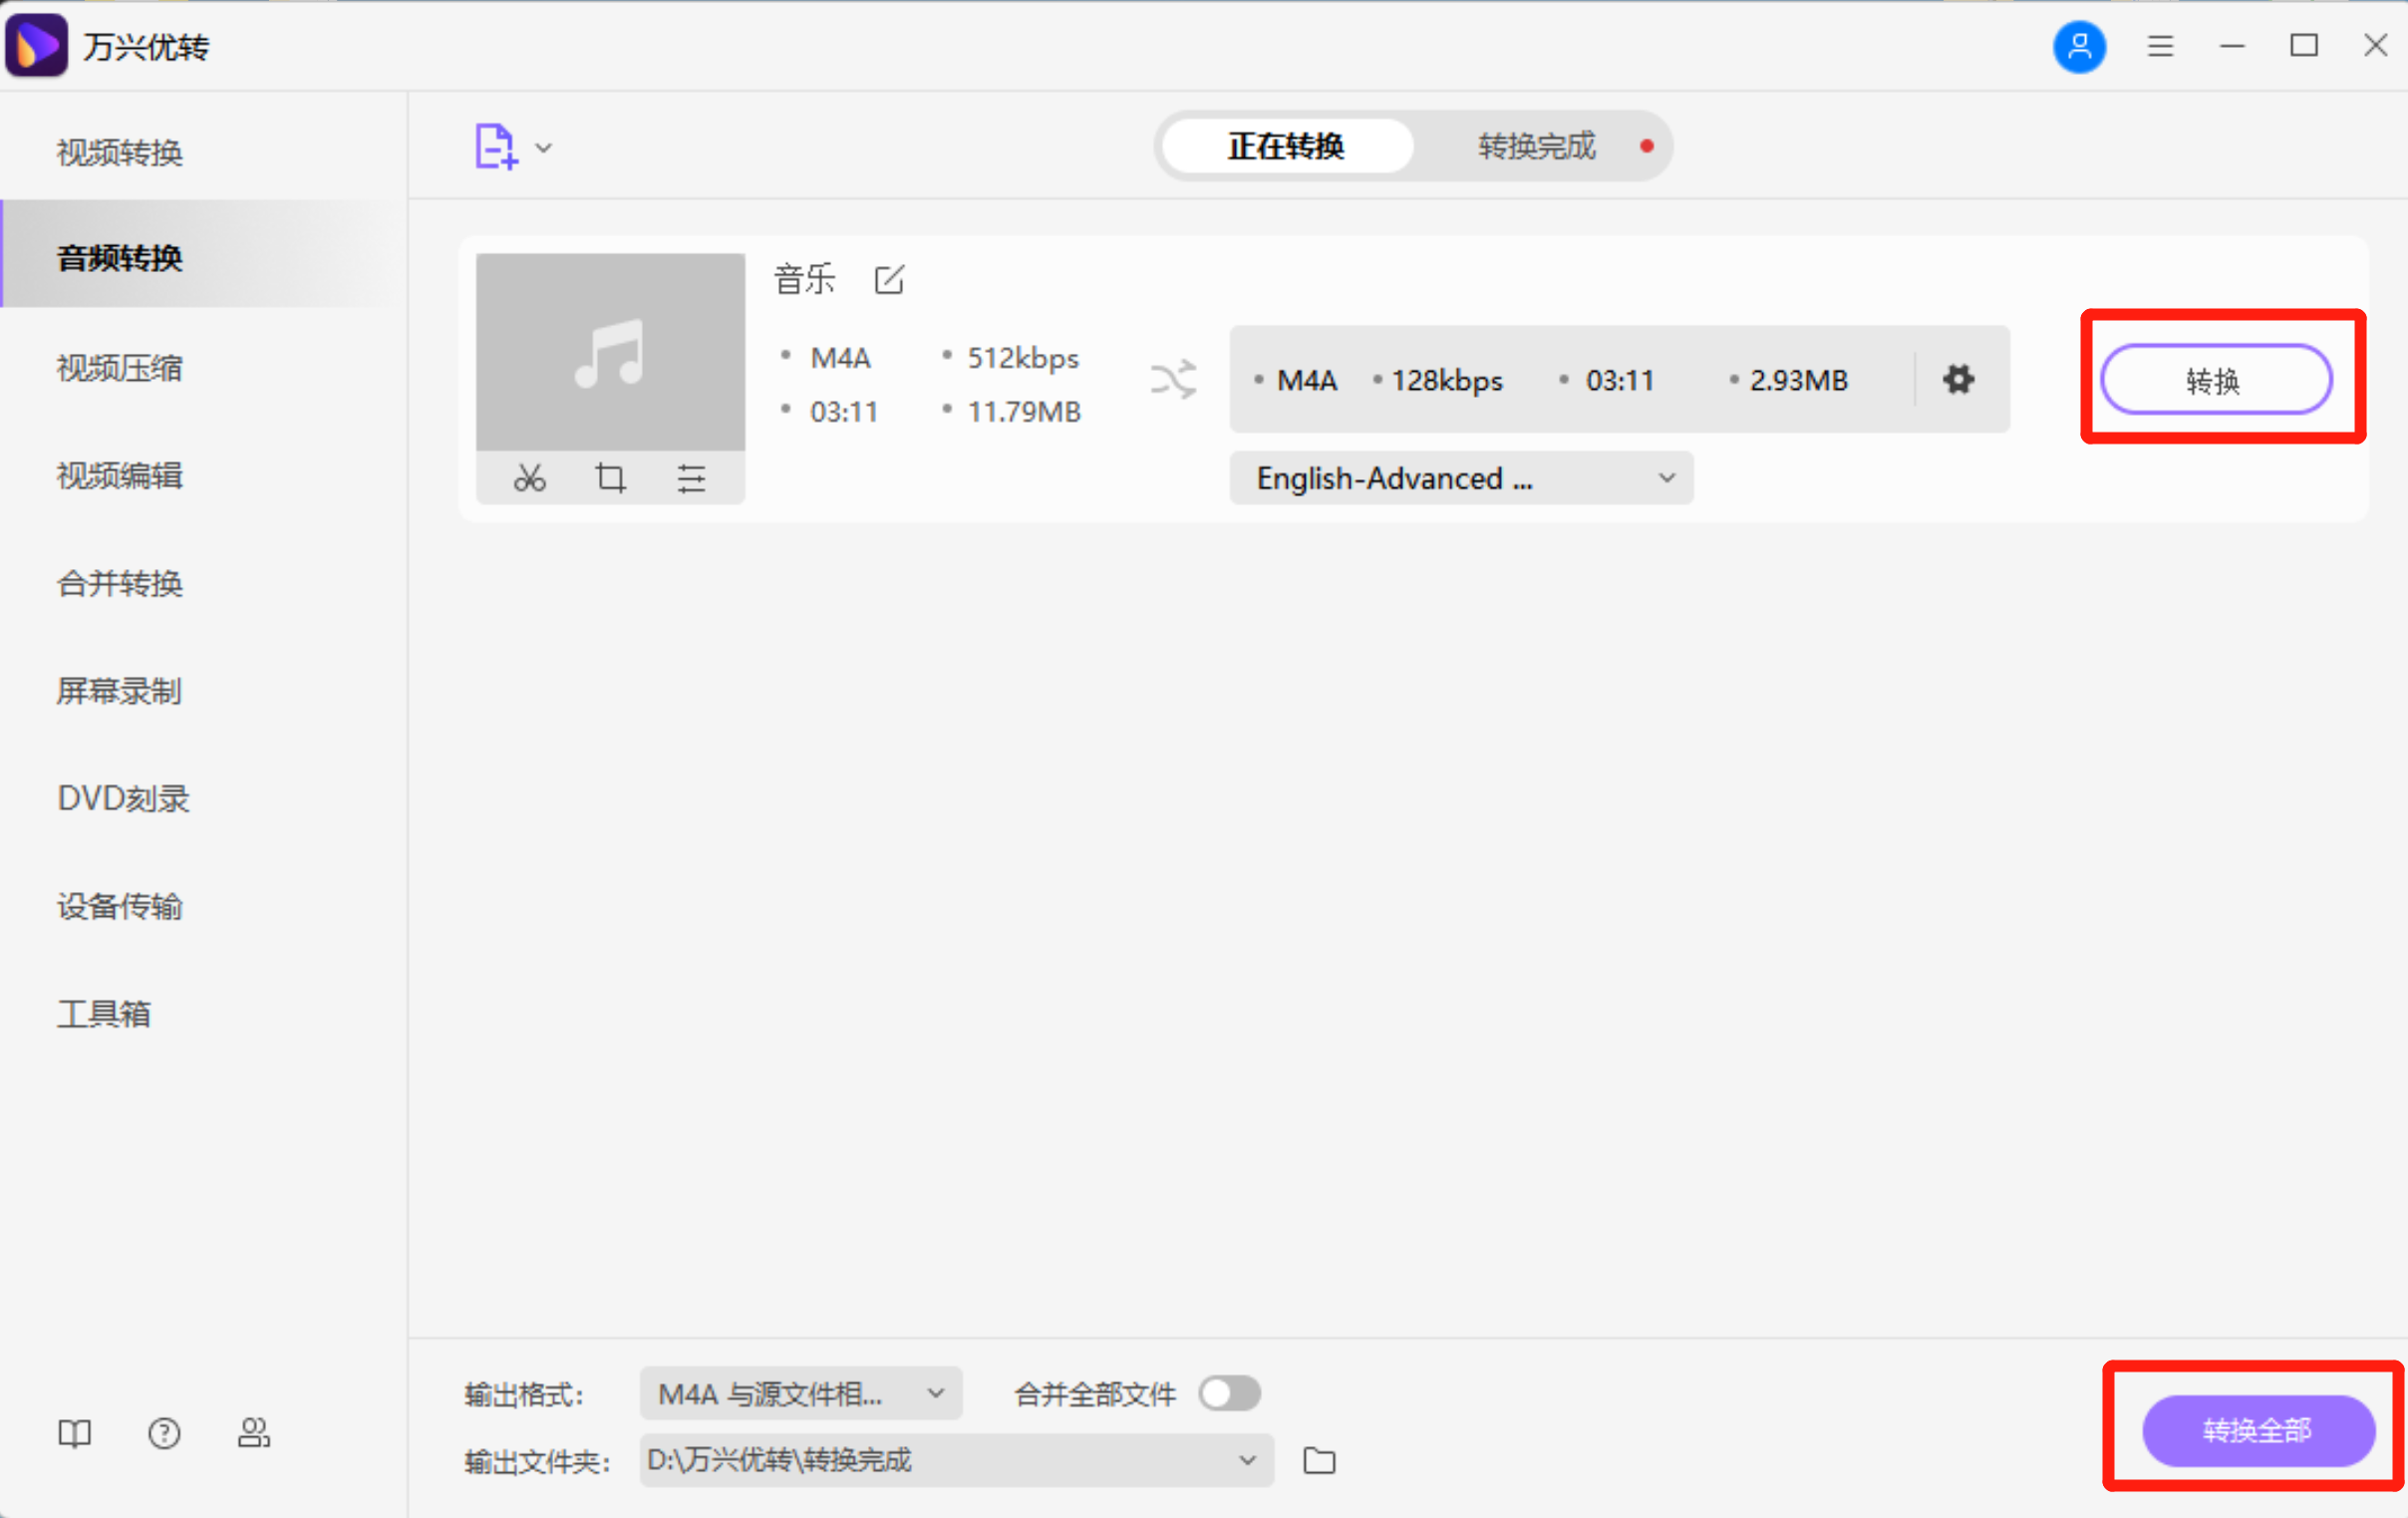
Task: Trim the audio using the scissors icon
Action: 529,478
